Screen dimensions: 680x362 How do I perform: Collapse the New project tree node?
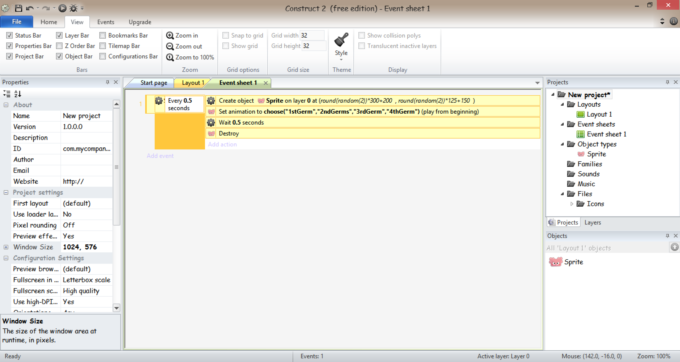click(x=553, y=95)
